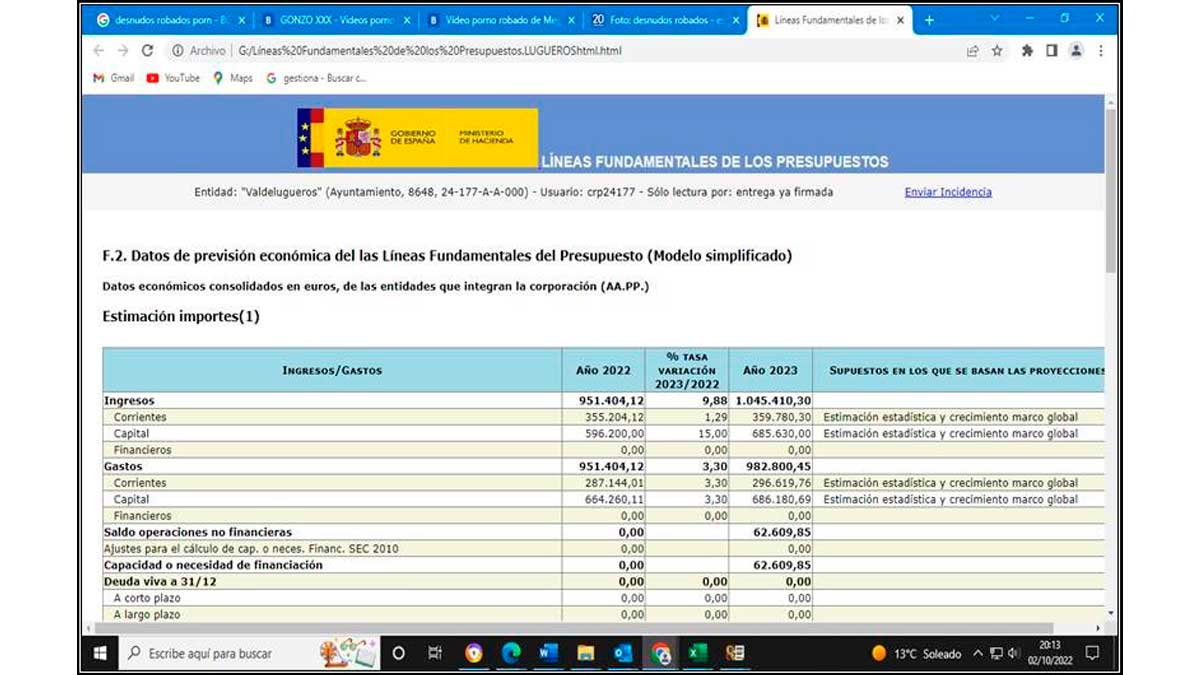Click the value 355.204,12
1200x675 pixels.
615,417
